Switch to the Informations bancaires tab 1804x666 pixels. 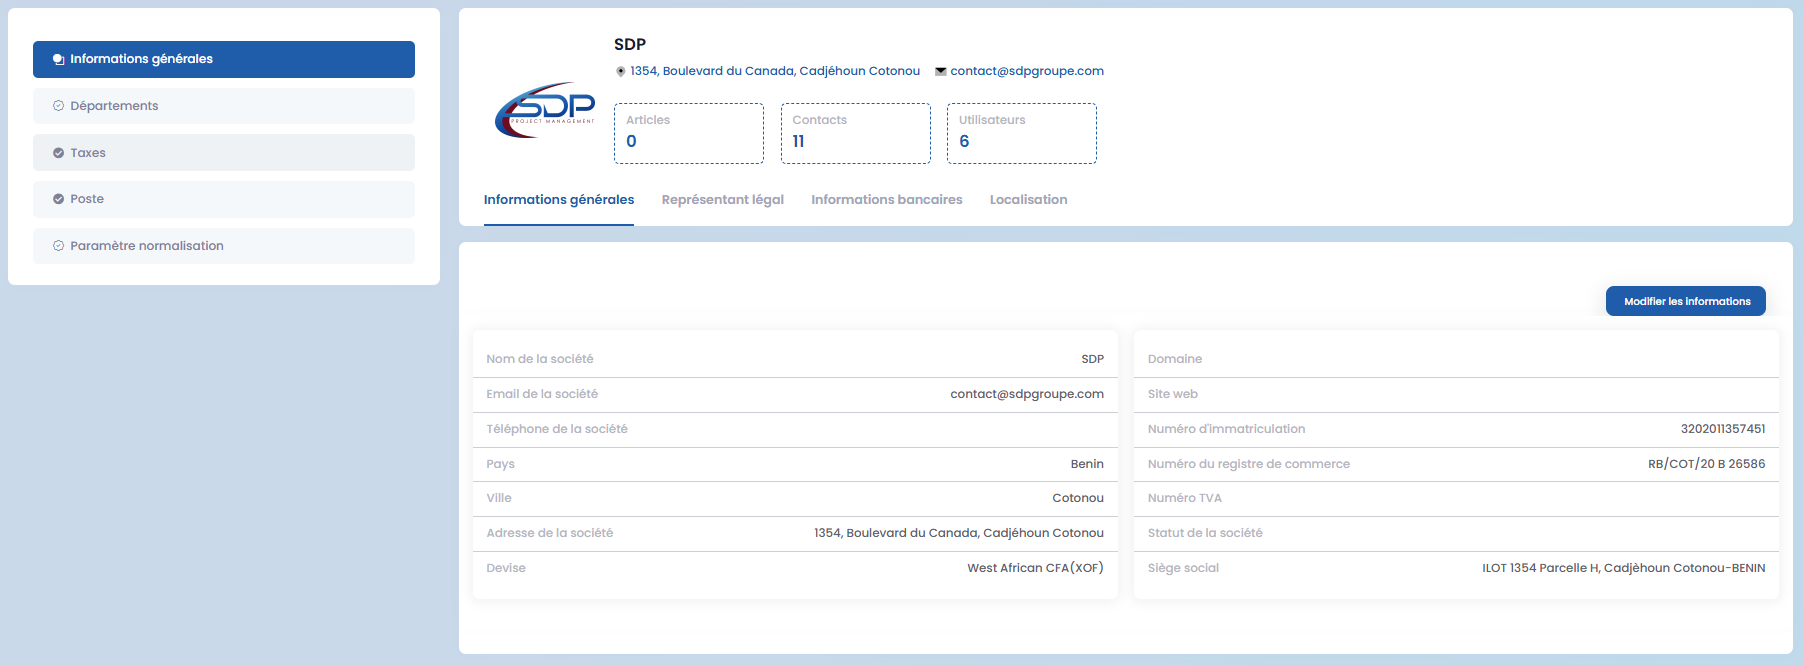coord(886,200)
